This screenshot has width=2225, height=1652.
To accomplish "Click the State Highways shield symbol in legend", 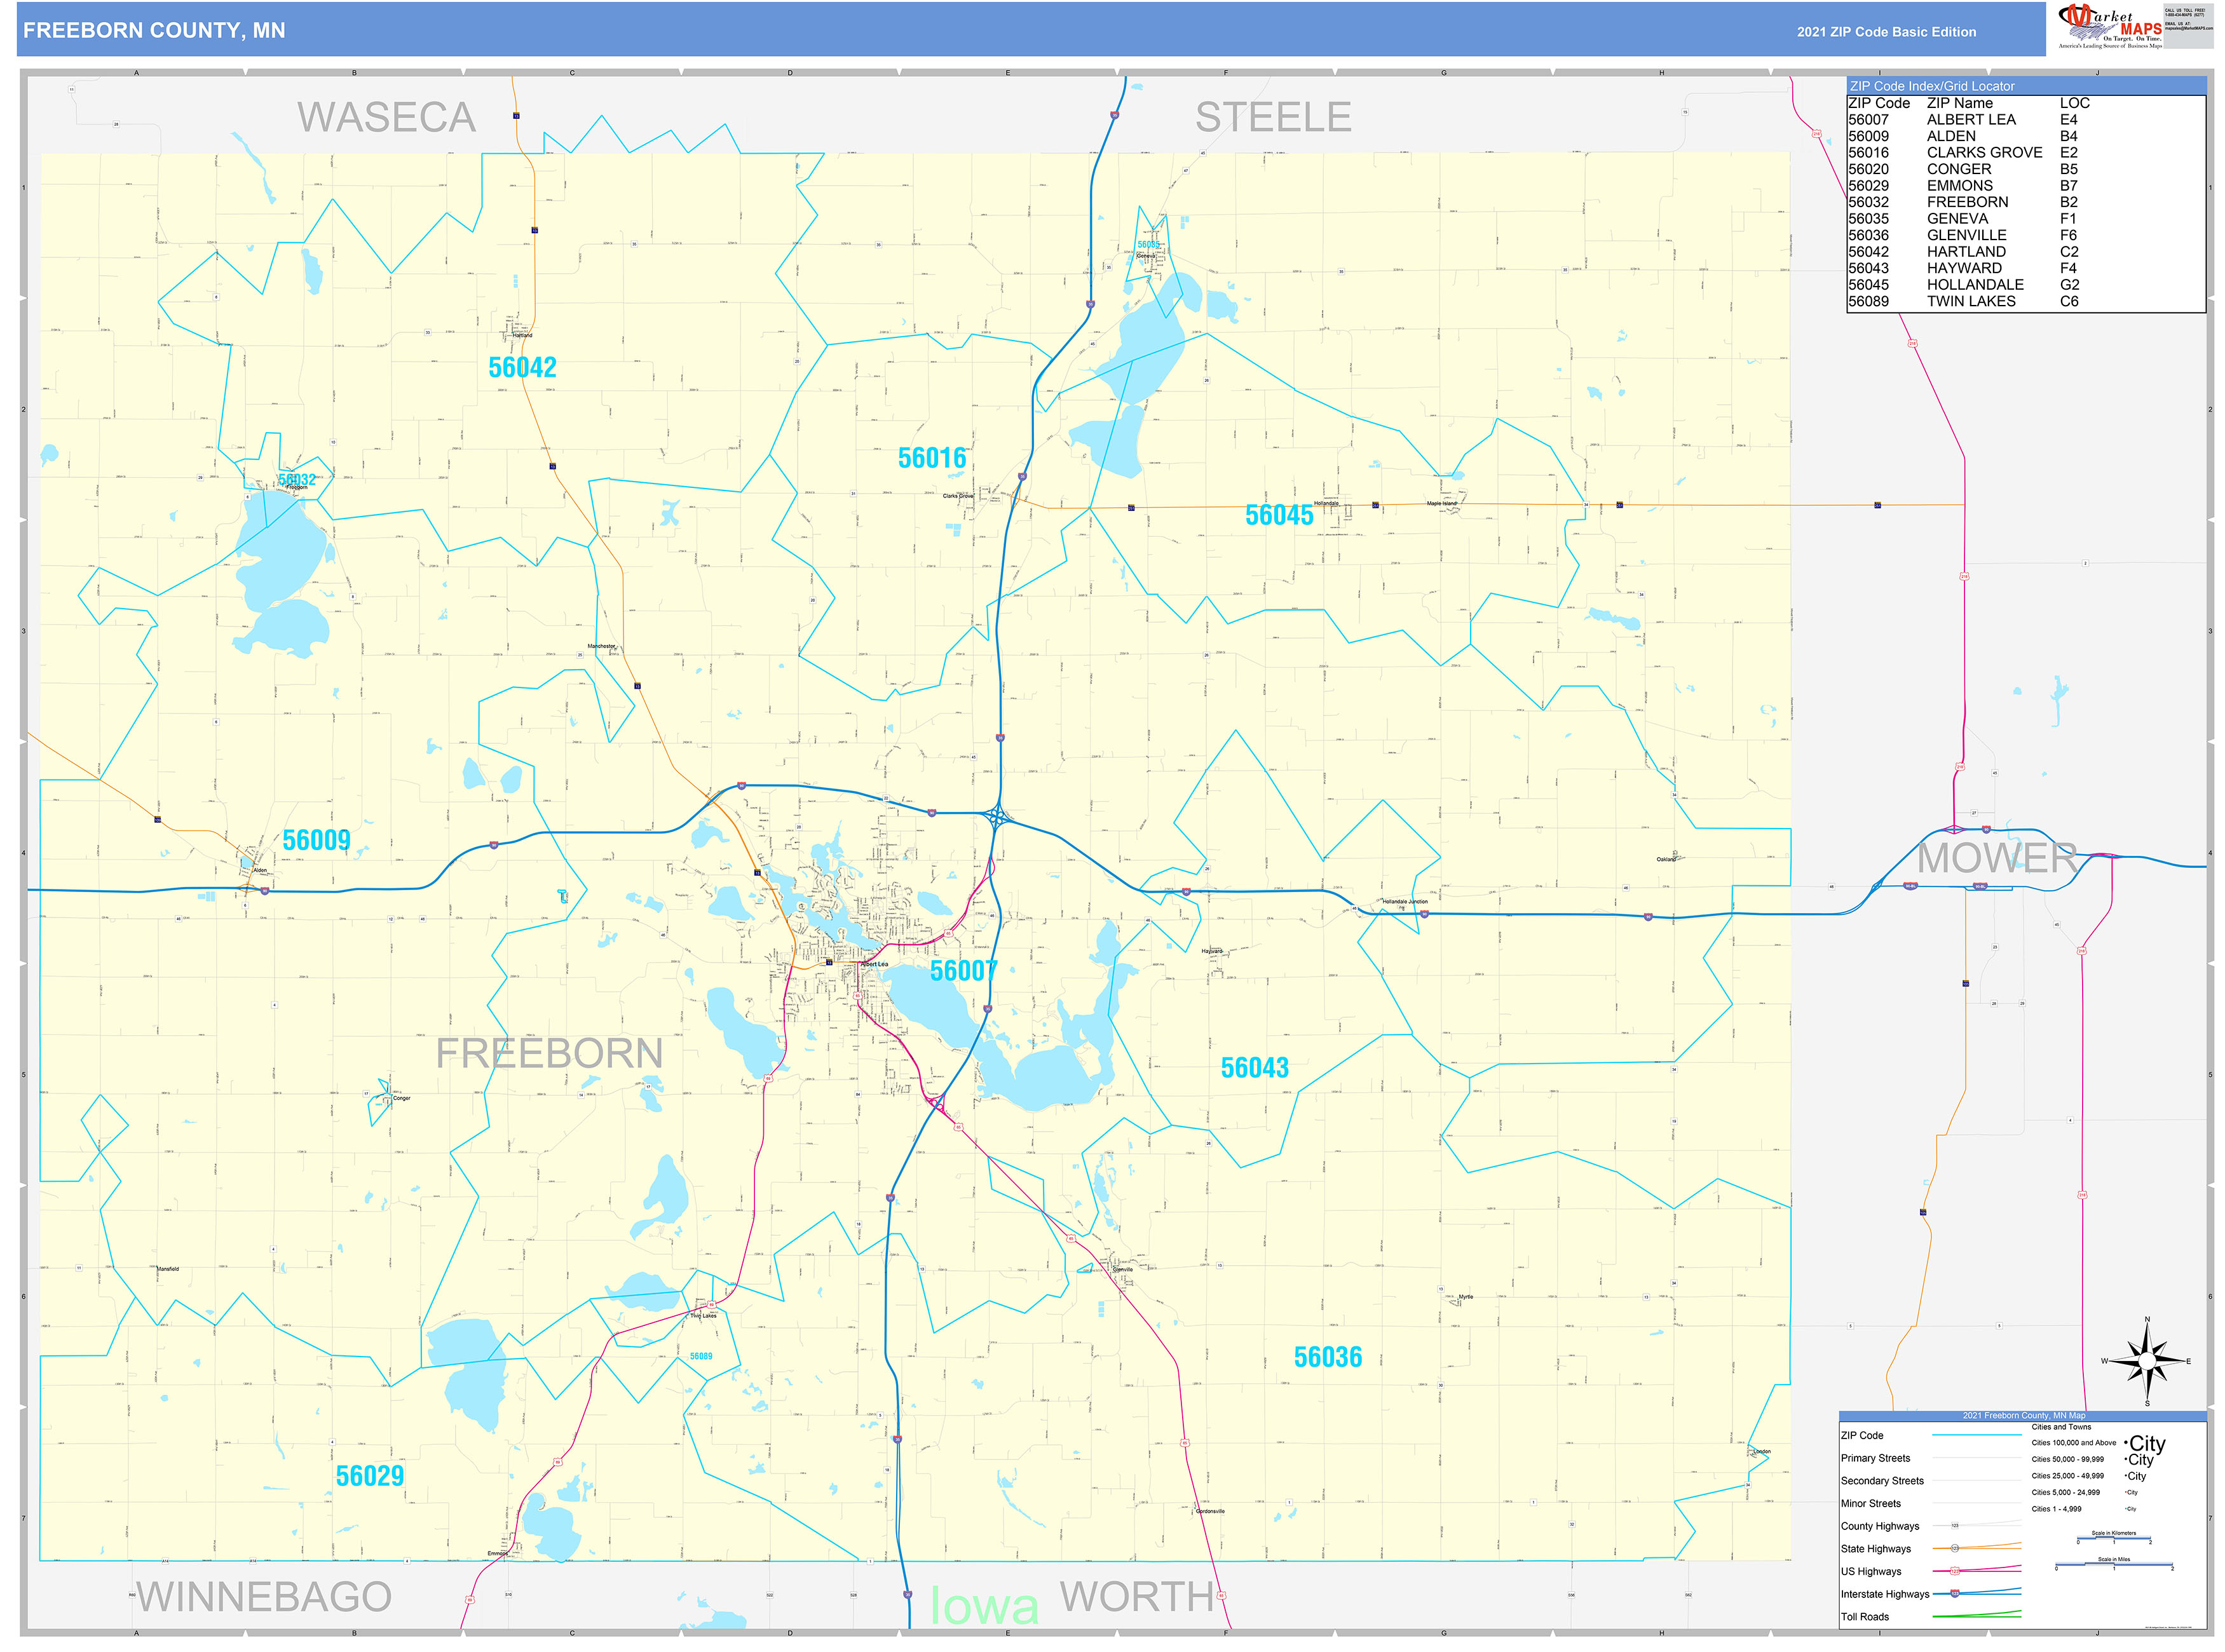I will point(1955,1549).
